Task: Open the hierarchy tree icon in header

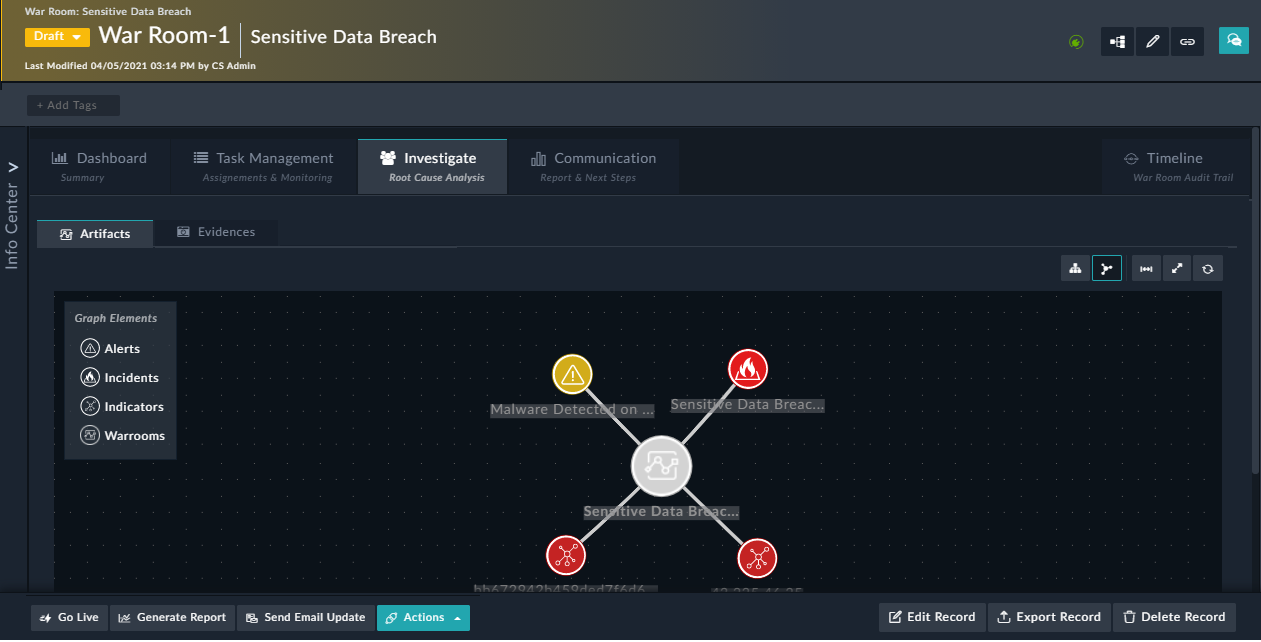Action: [1117, 42]
